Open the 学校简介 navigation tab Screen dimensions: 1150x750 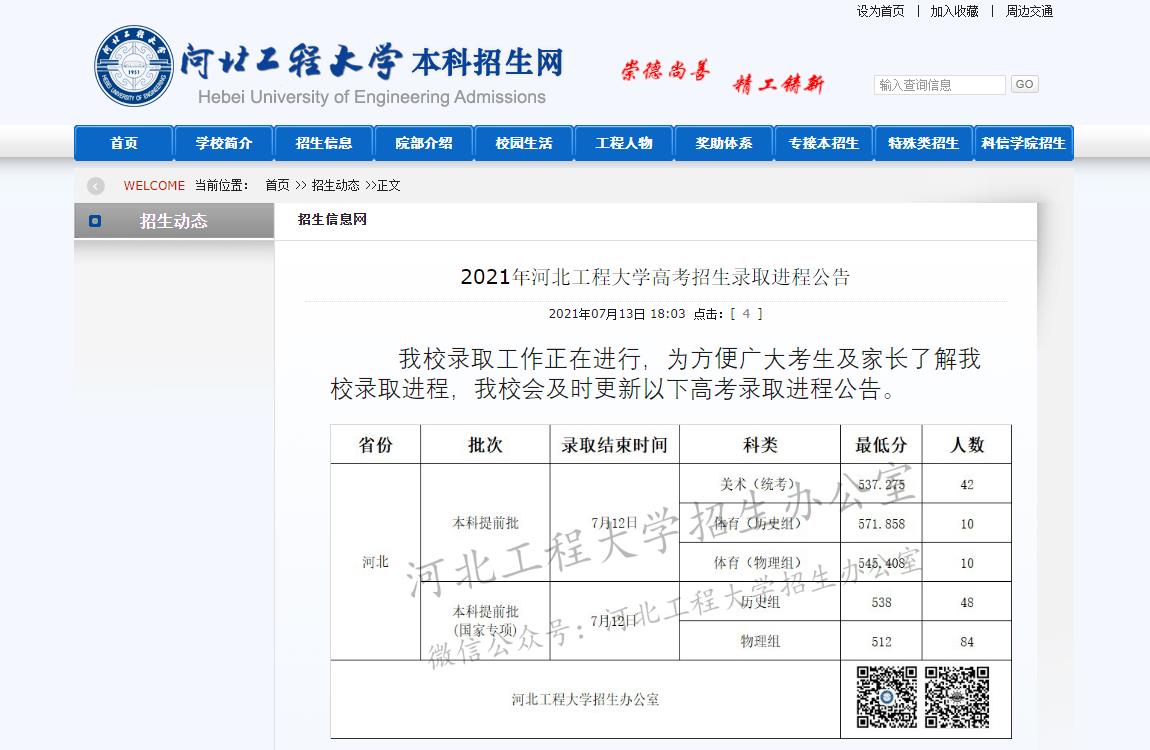pyautogui.click(x=224, y=143)
